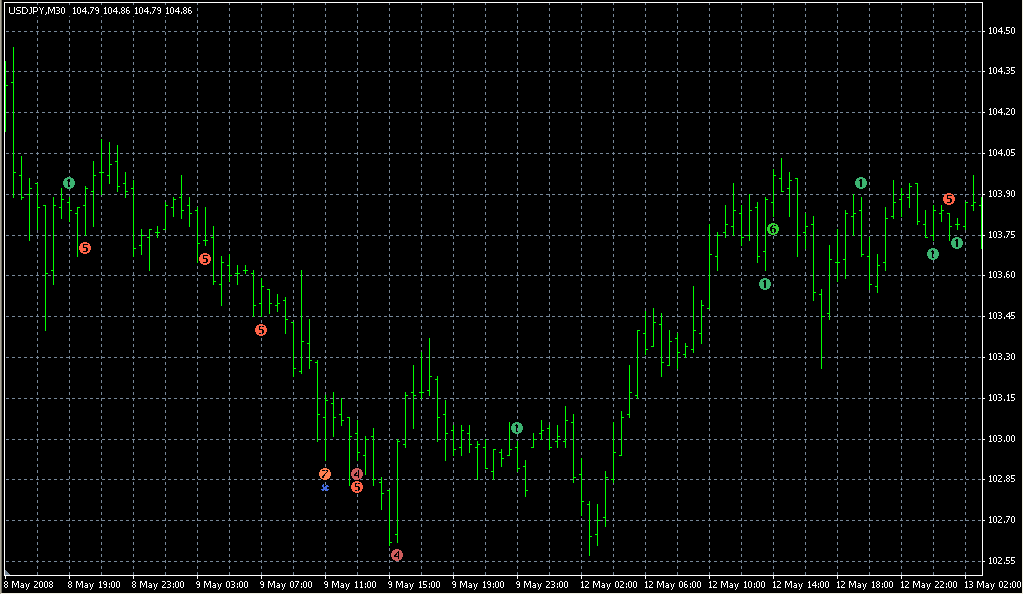Image resolution: width=1024 pixels, height=594 pixels.
Task: Click the 8 May 2008 date label
Action: (29, 585)
